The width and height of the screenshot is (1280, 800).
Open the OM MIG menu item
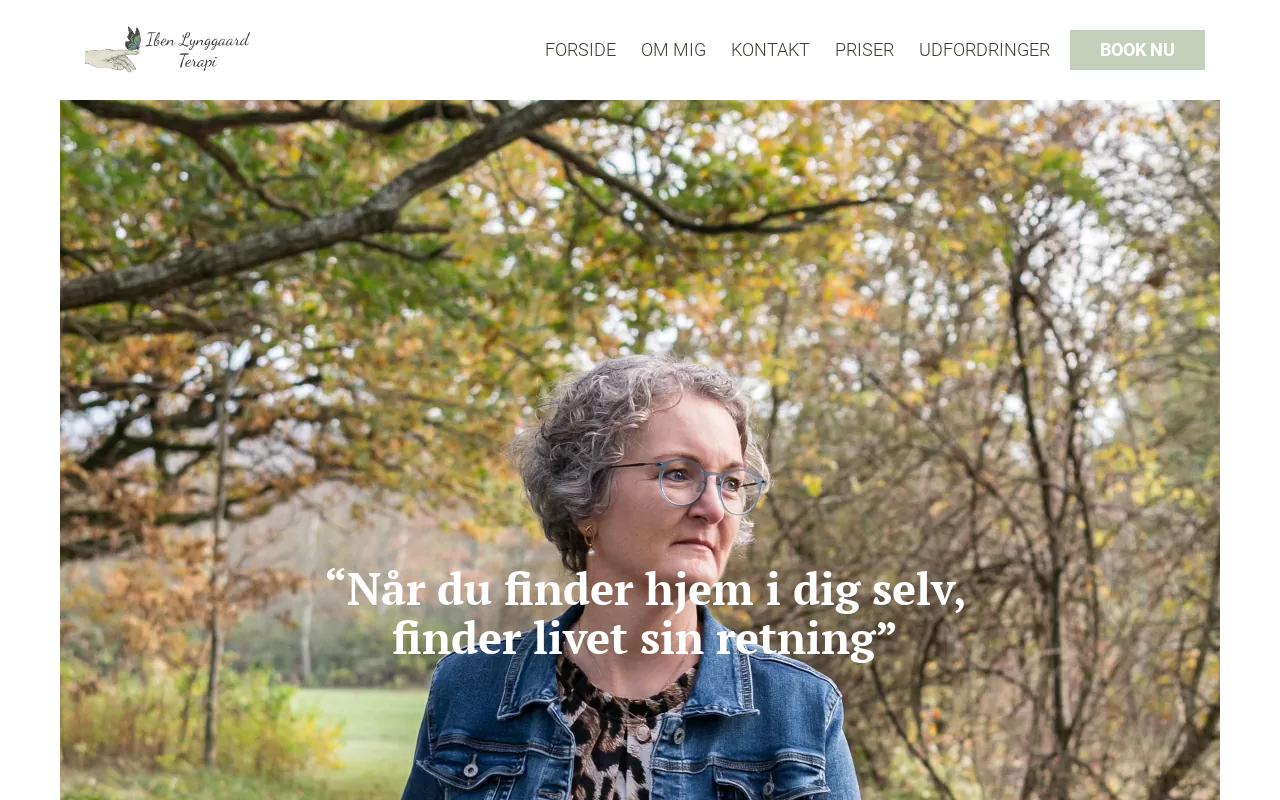click(x=673, y=50)
